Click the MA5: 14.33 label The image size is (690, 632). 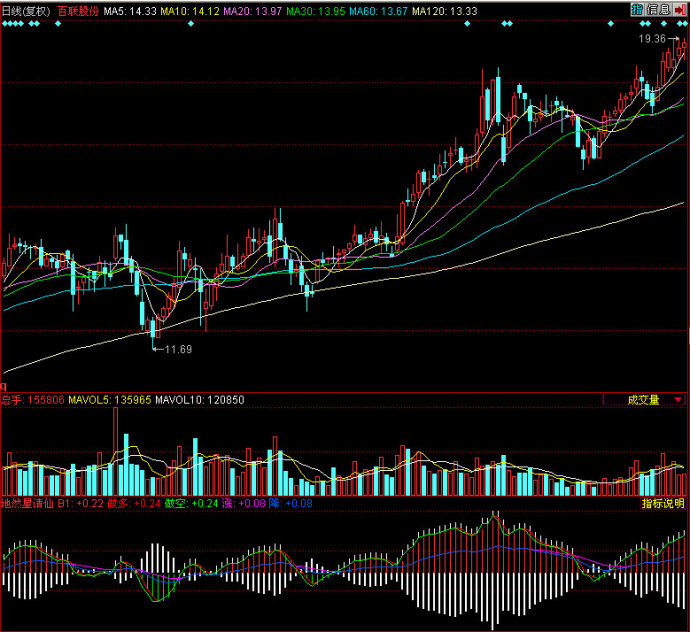click(130, 11)
